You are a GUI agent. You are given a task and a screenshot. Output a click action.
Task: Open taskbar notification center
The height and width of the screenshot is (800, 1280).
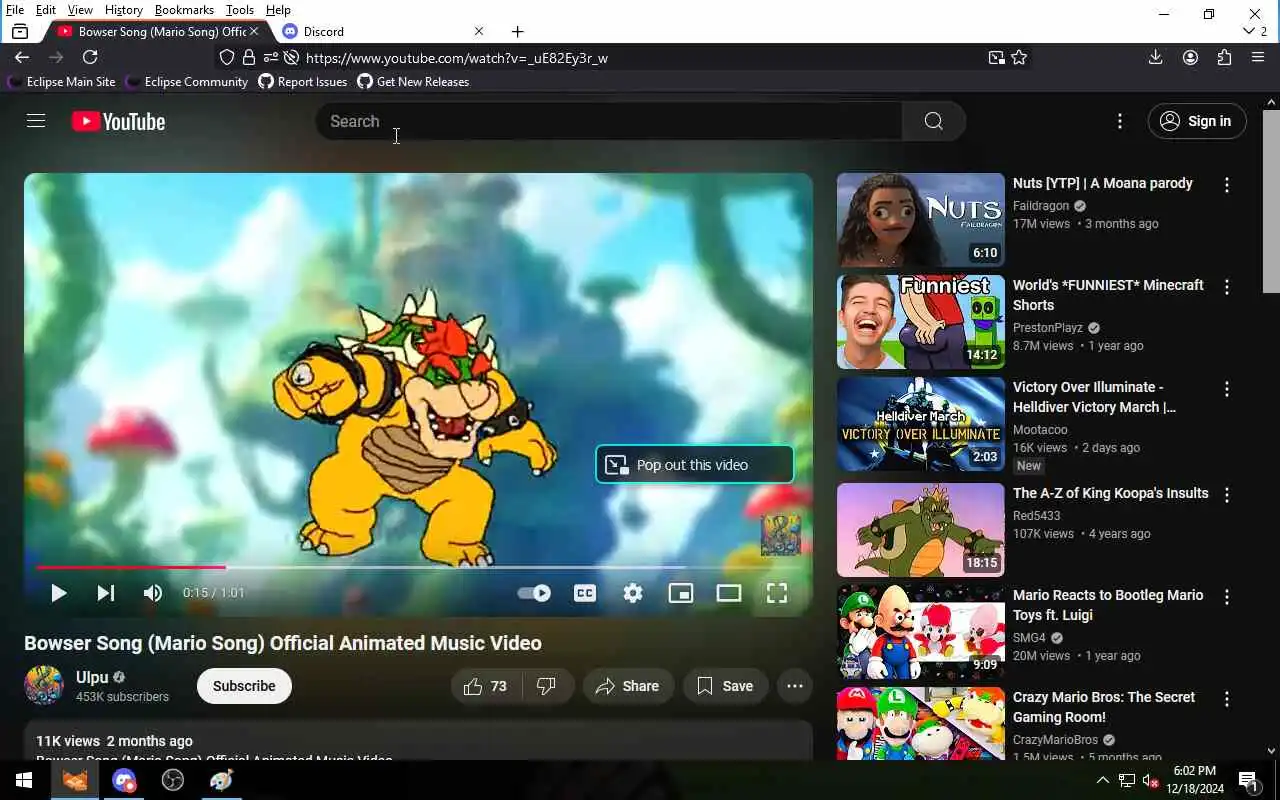[x=1249, y=780]
